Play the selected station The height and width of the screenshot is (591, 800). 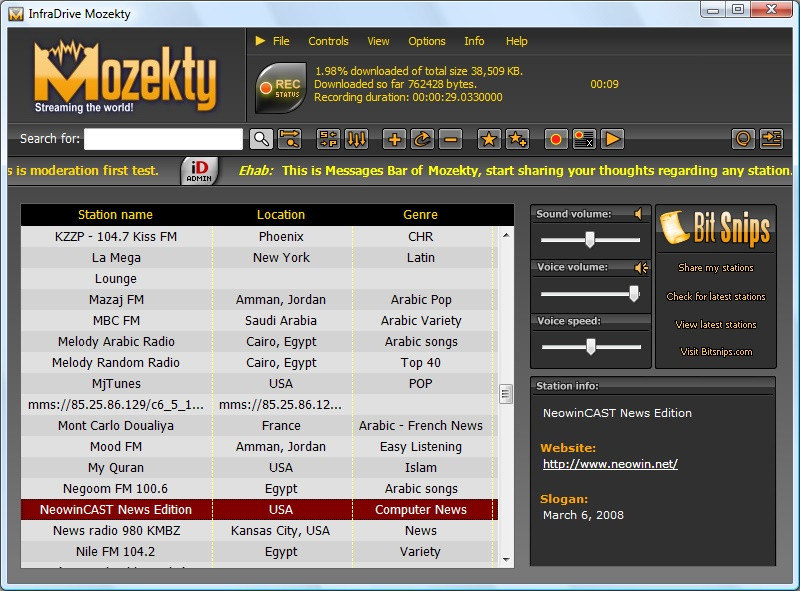pyautogui.click(x=612, y=139)
